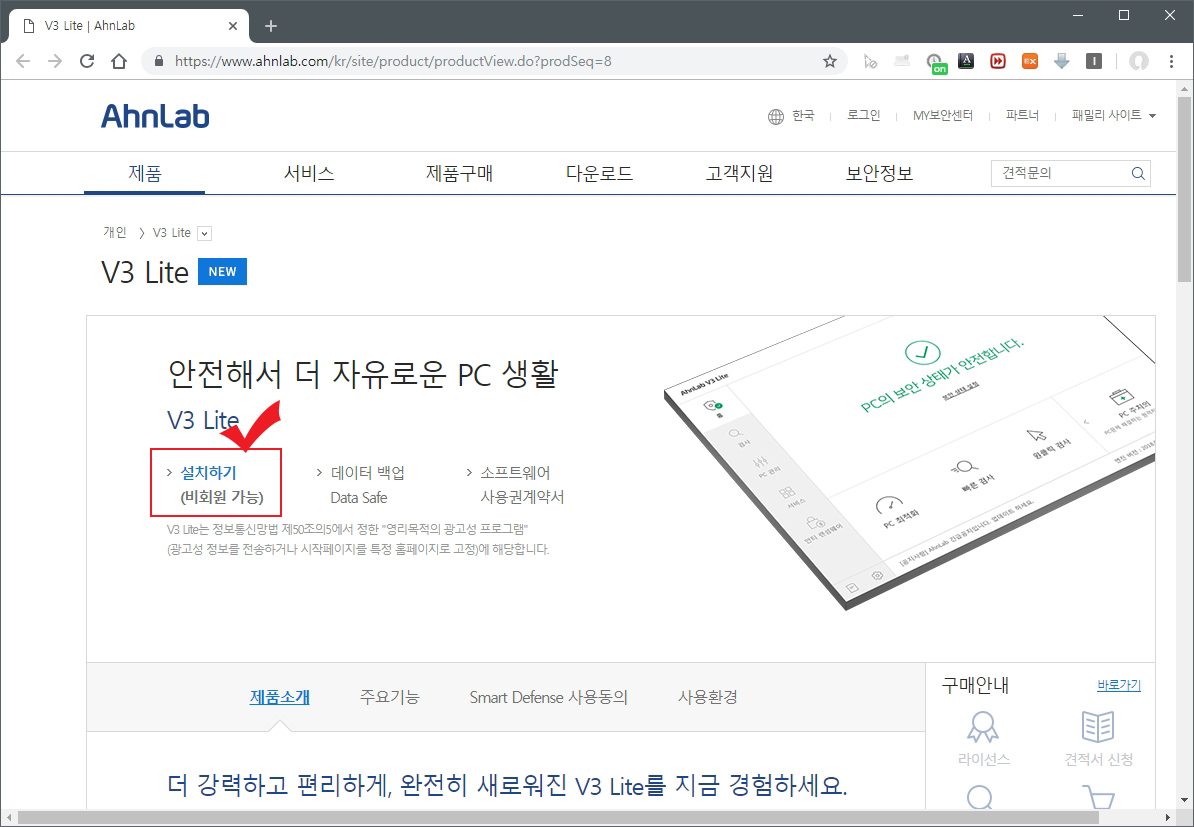Open the V3 Lite breadcrumb dropdown arrow
Image resolution: width=1194 pixels, height=827 pixels.
pyautogui.click(x=204, y=234)
